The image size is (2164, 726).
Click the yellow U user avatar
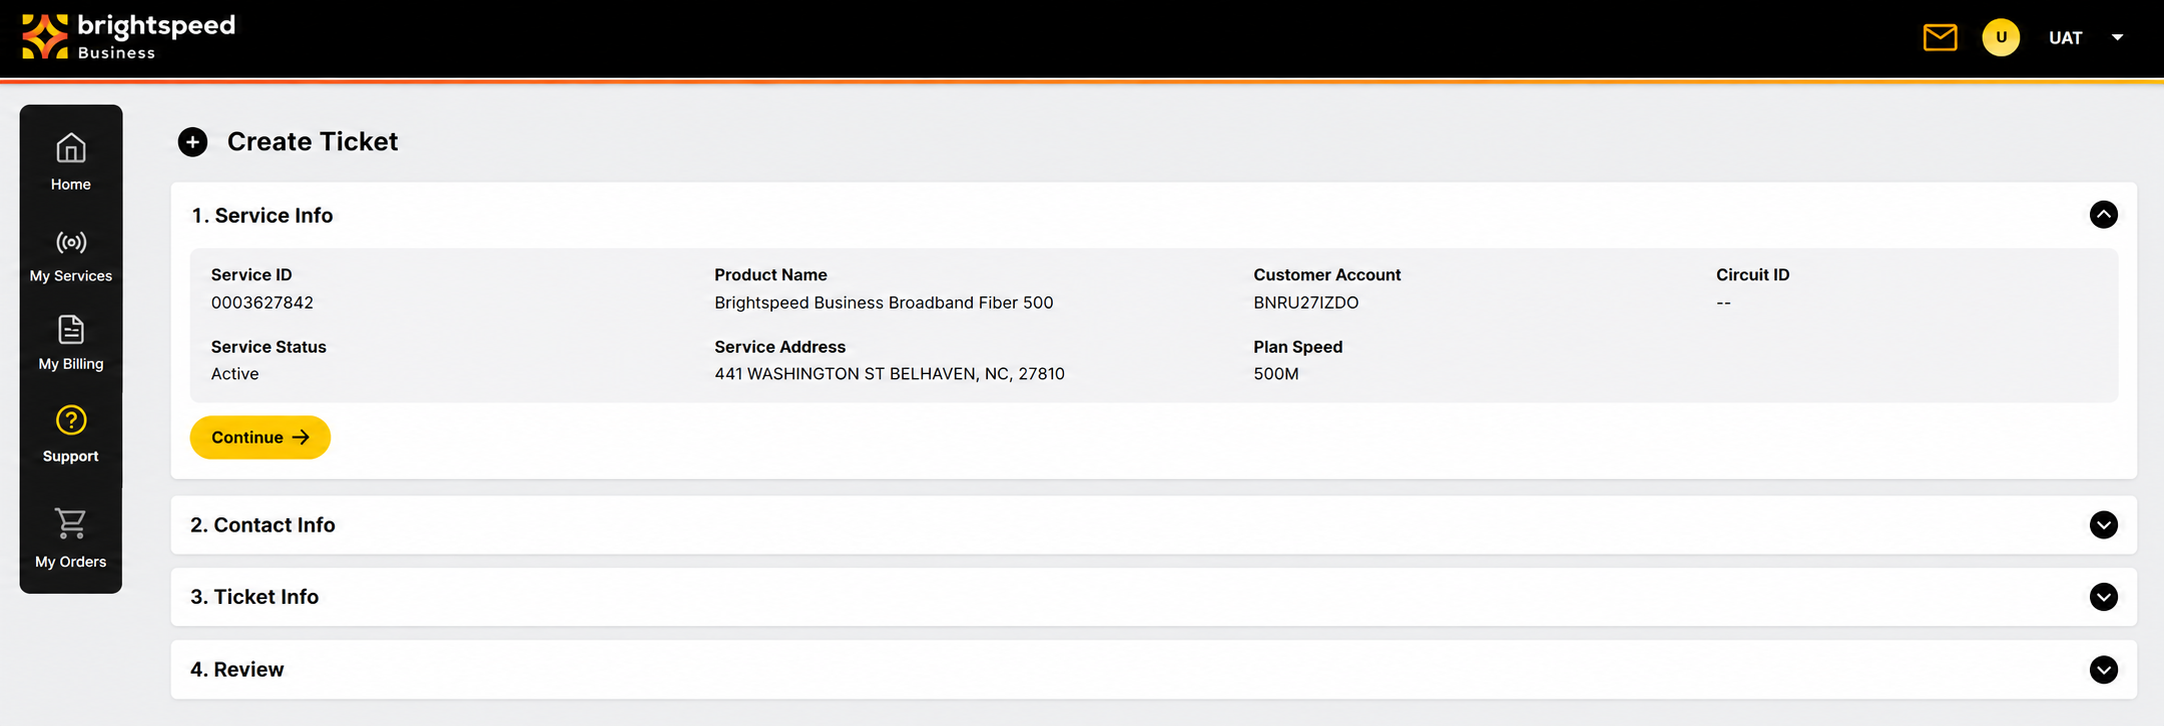[x=2001, y=38]
